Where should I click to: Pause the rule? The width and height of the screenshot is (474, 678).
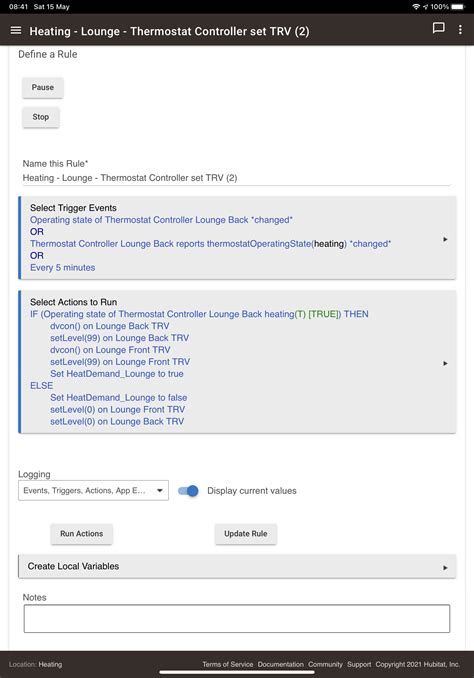(x=43, y=87)
